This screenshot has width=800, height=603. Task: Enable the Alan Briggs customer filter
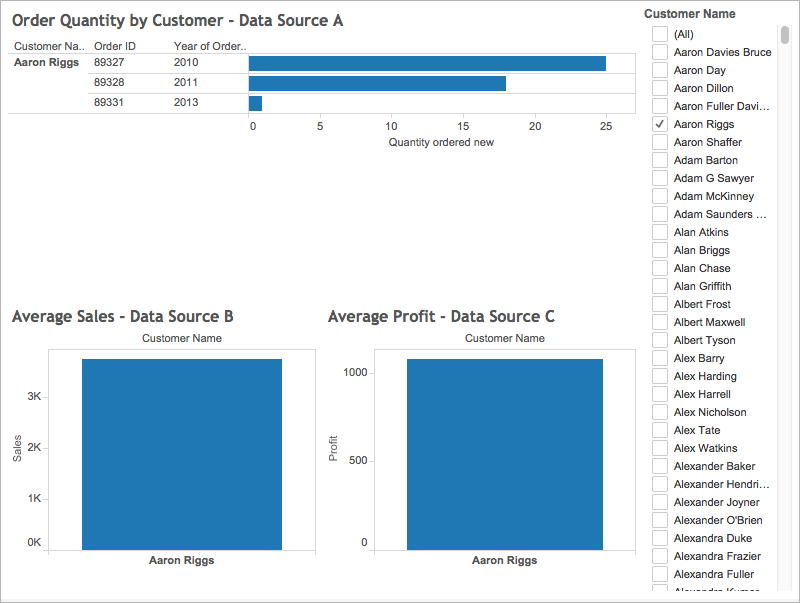[659, 250]
